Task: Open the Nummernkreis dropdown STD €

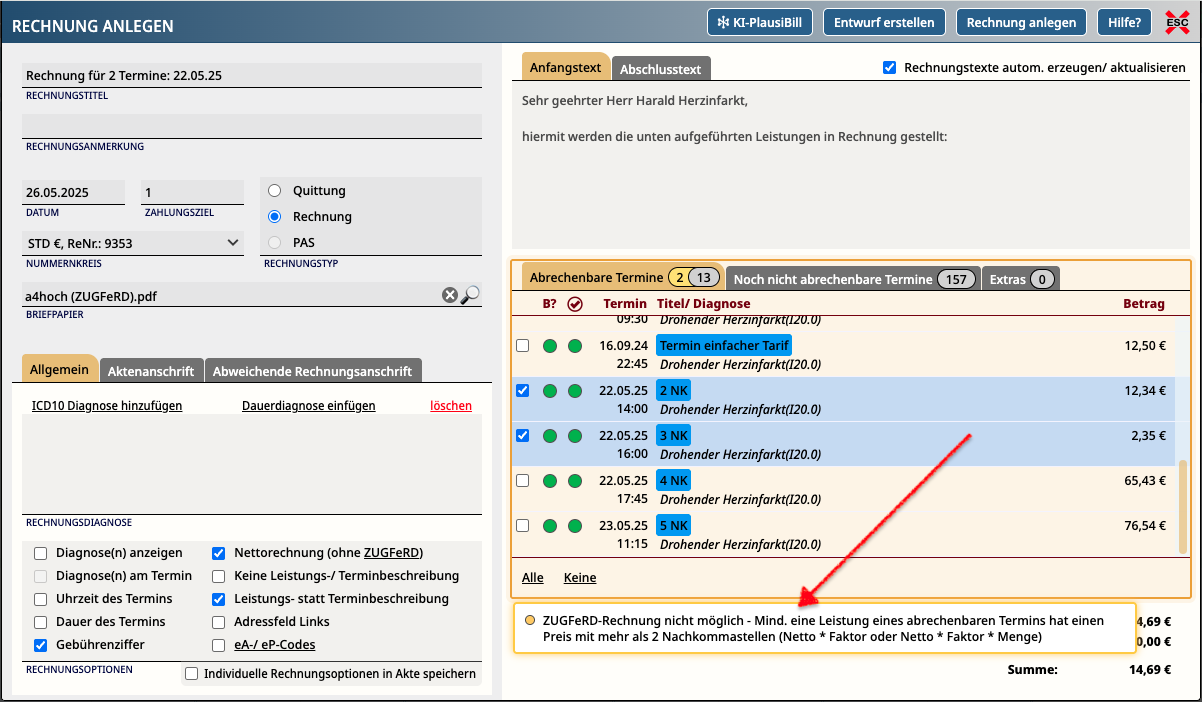Action: [x=132, y=243]
